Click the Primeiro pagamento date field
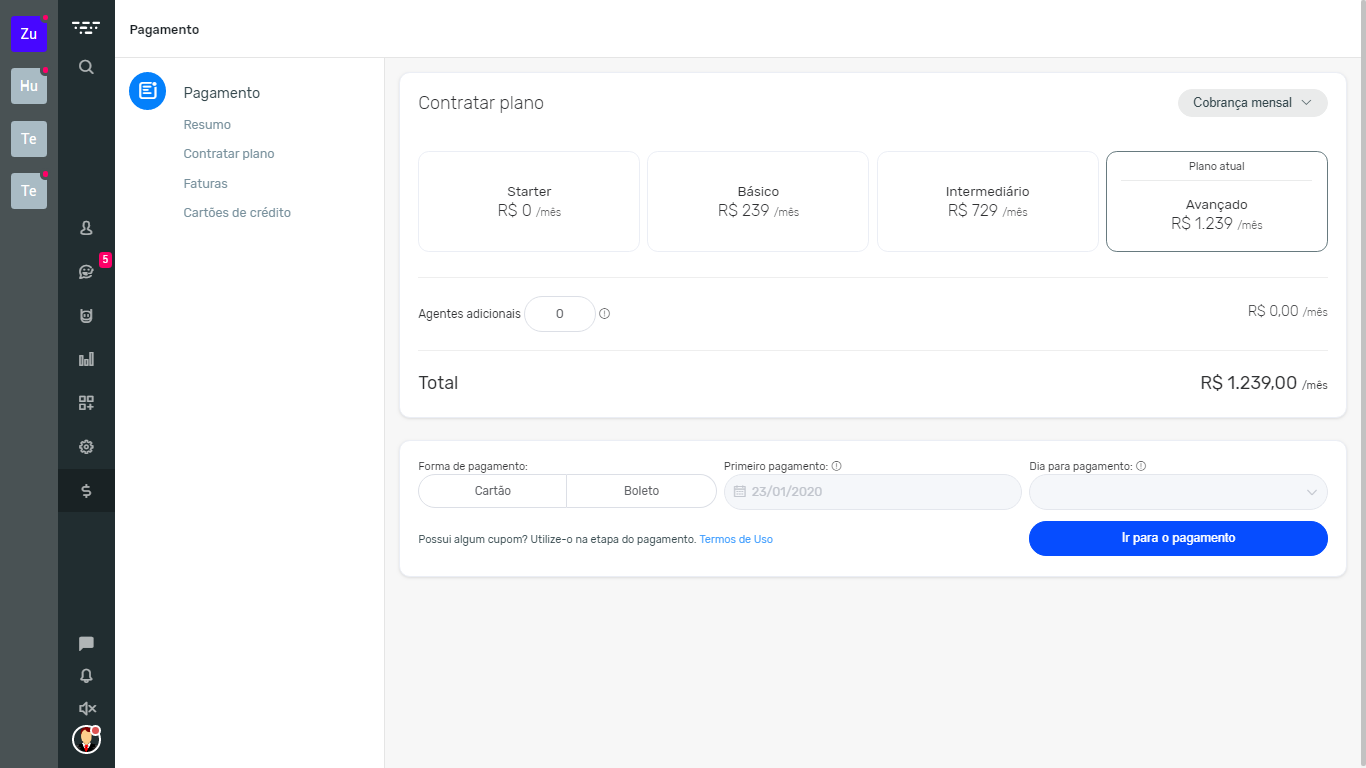The image size is (1366, 768). point(873,492)
